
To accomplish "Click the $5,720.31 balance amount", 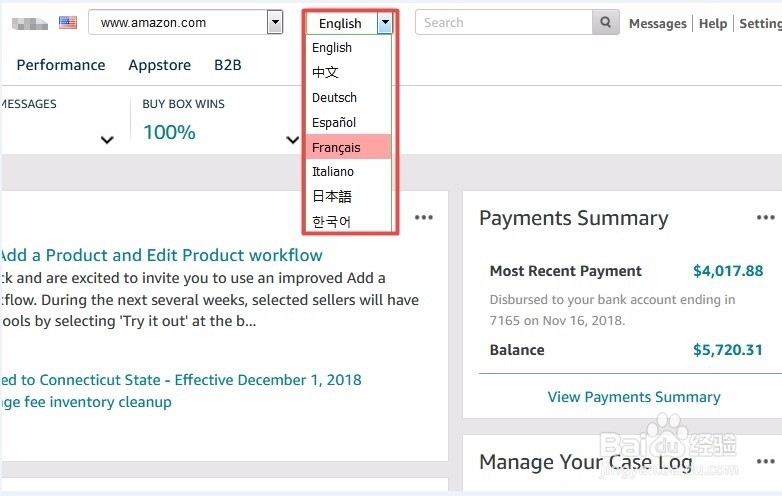I will pos(728,350).
